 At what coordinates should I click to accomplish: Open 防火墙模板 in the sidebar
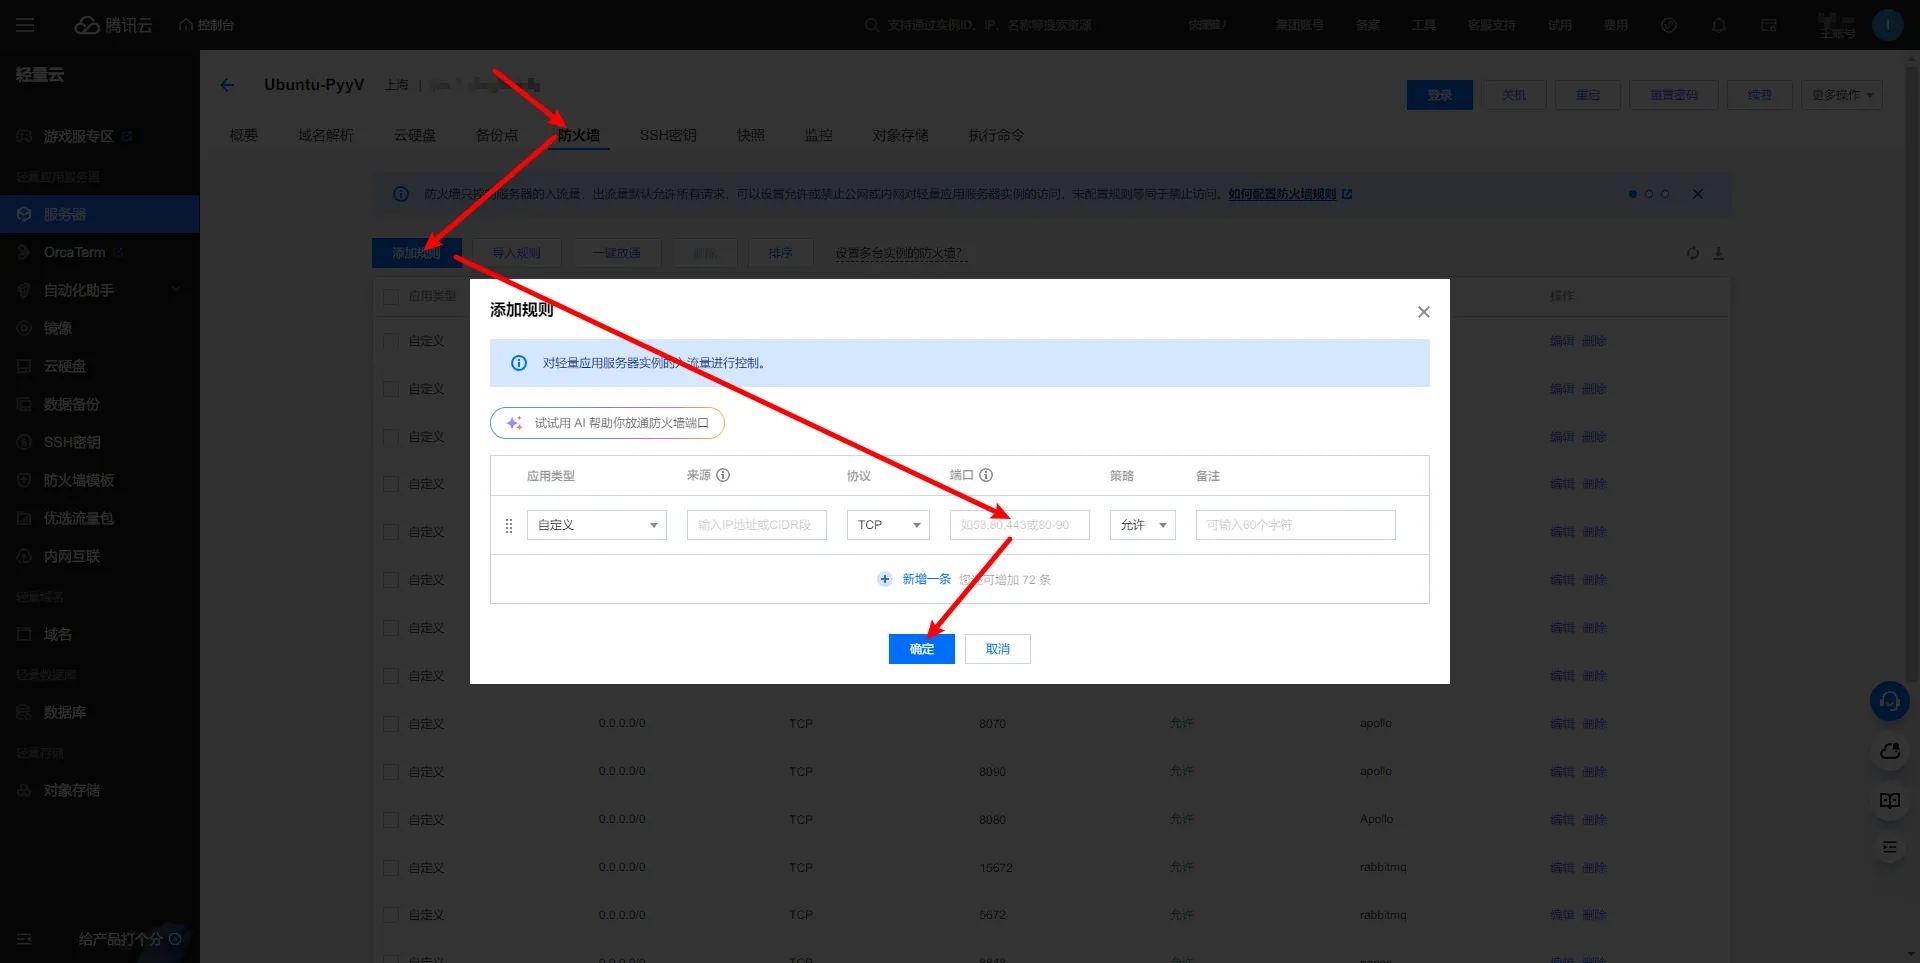point(79,480)
